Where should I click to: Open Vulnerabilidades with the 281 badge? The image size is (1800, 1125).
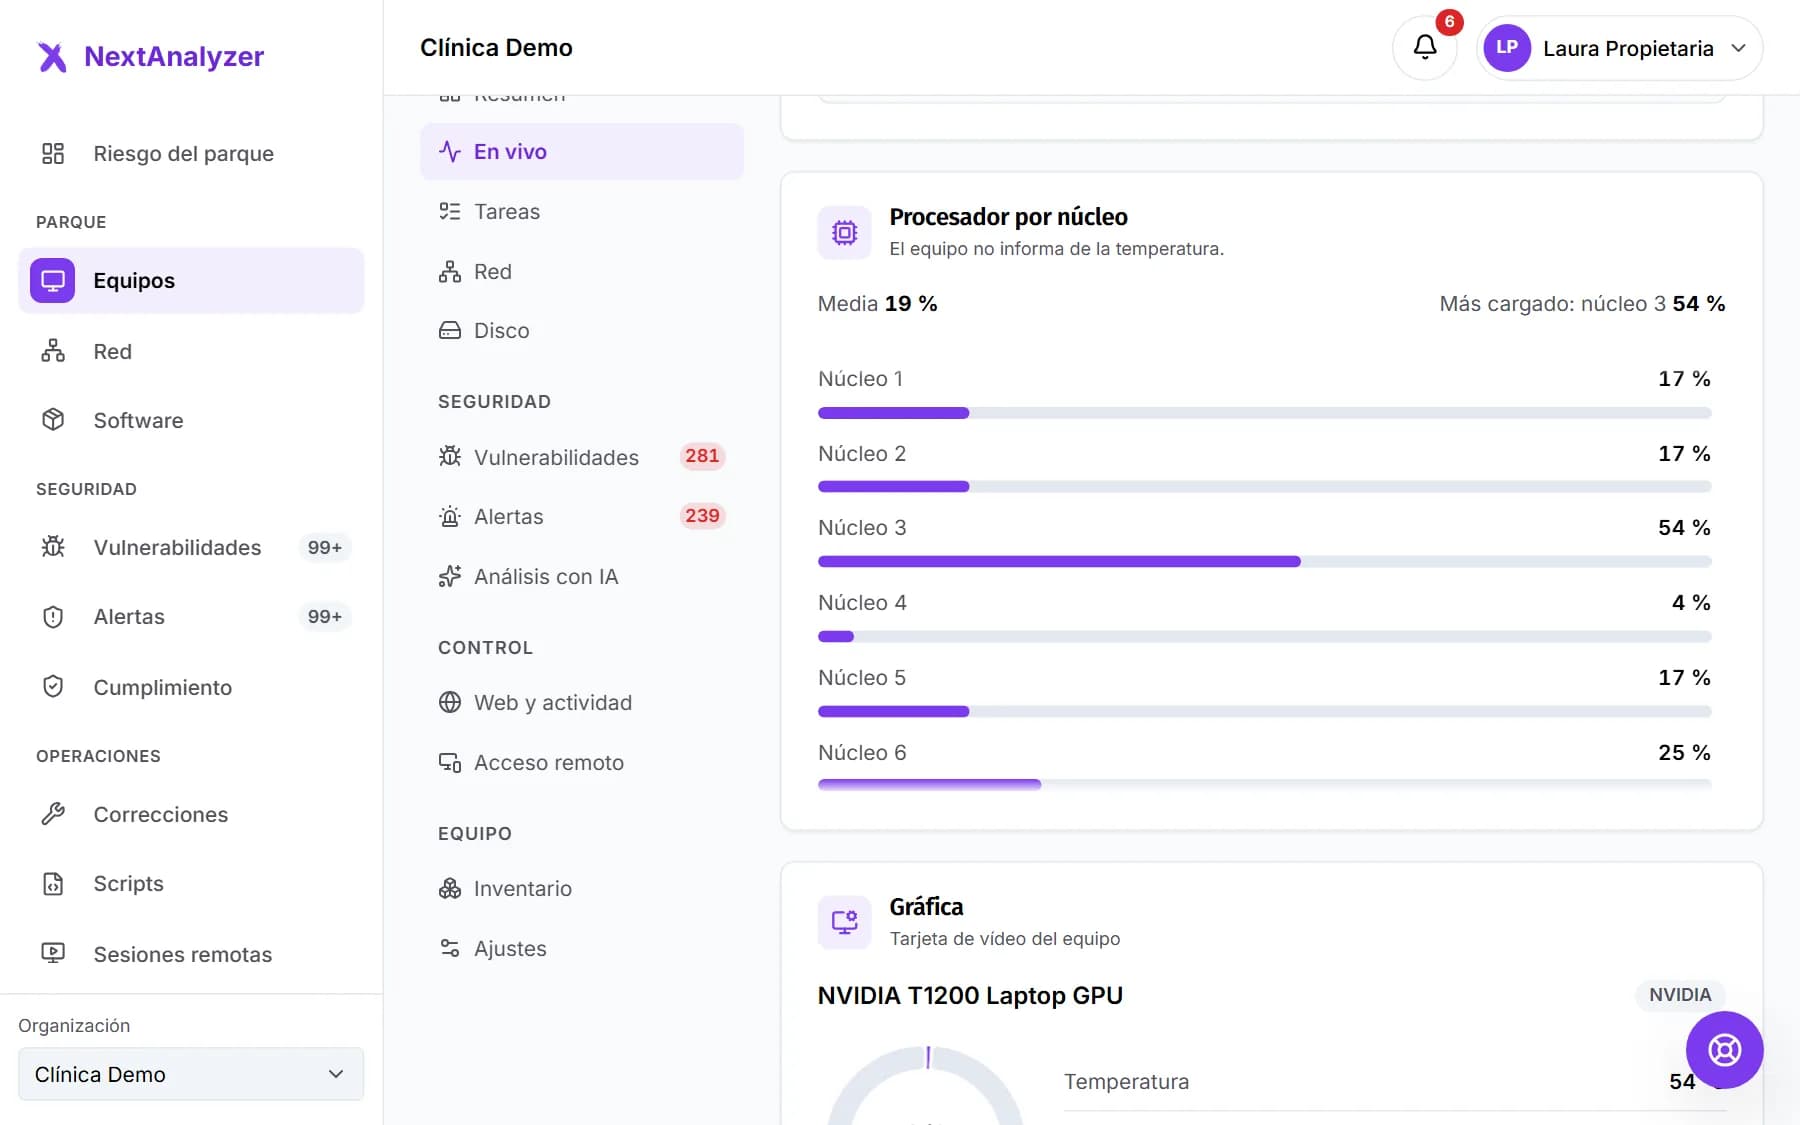click(582, 457)
